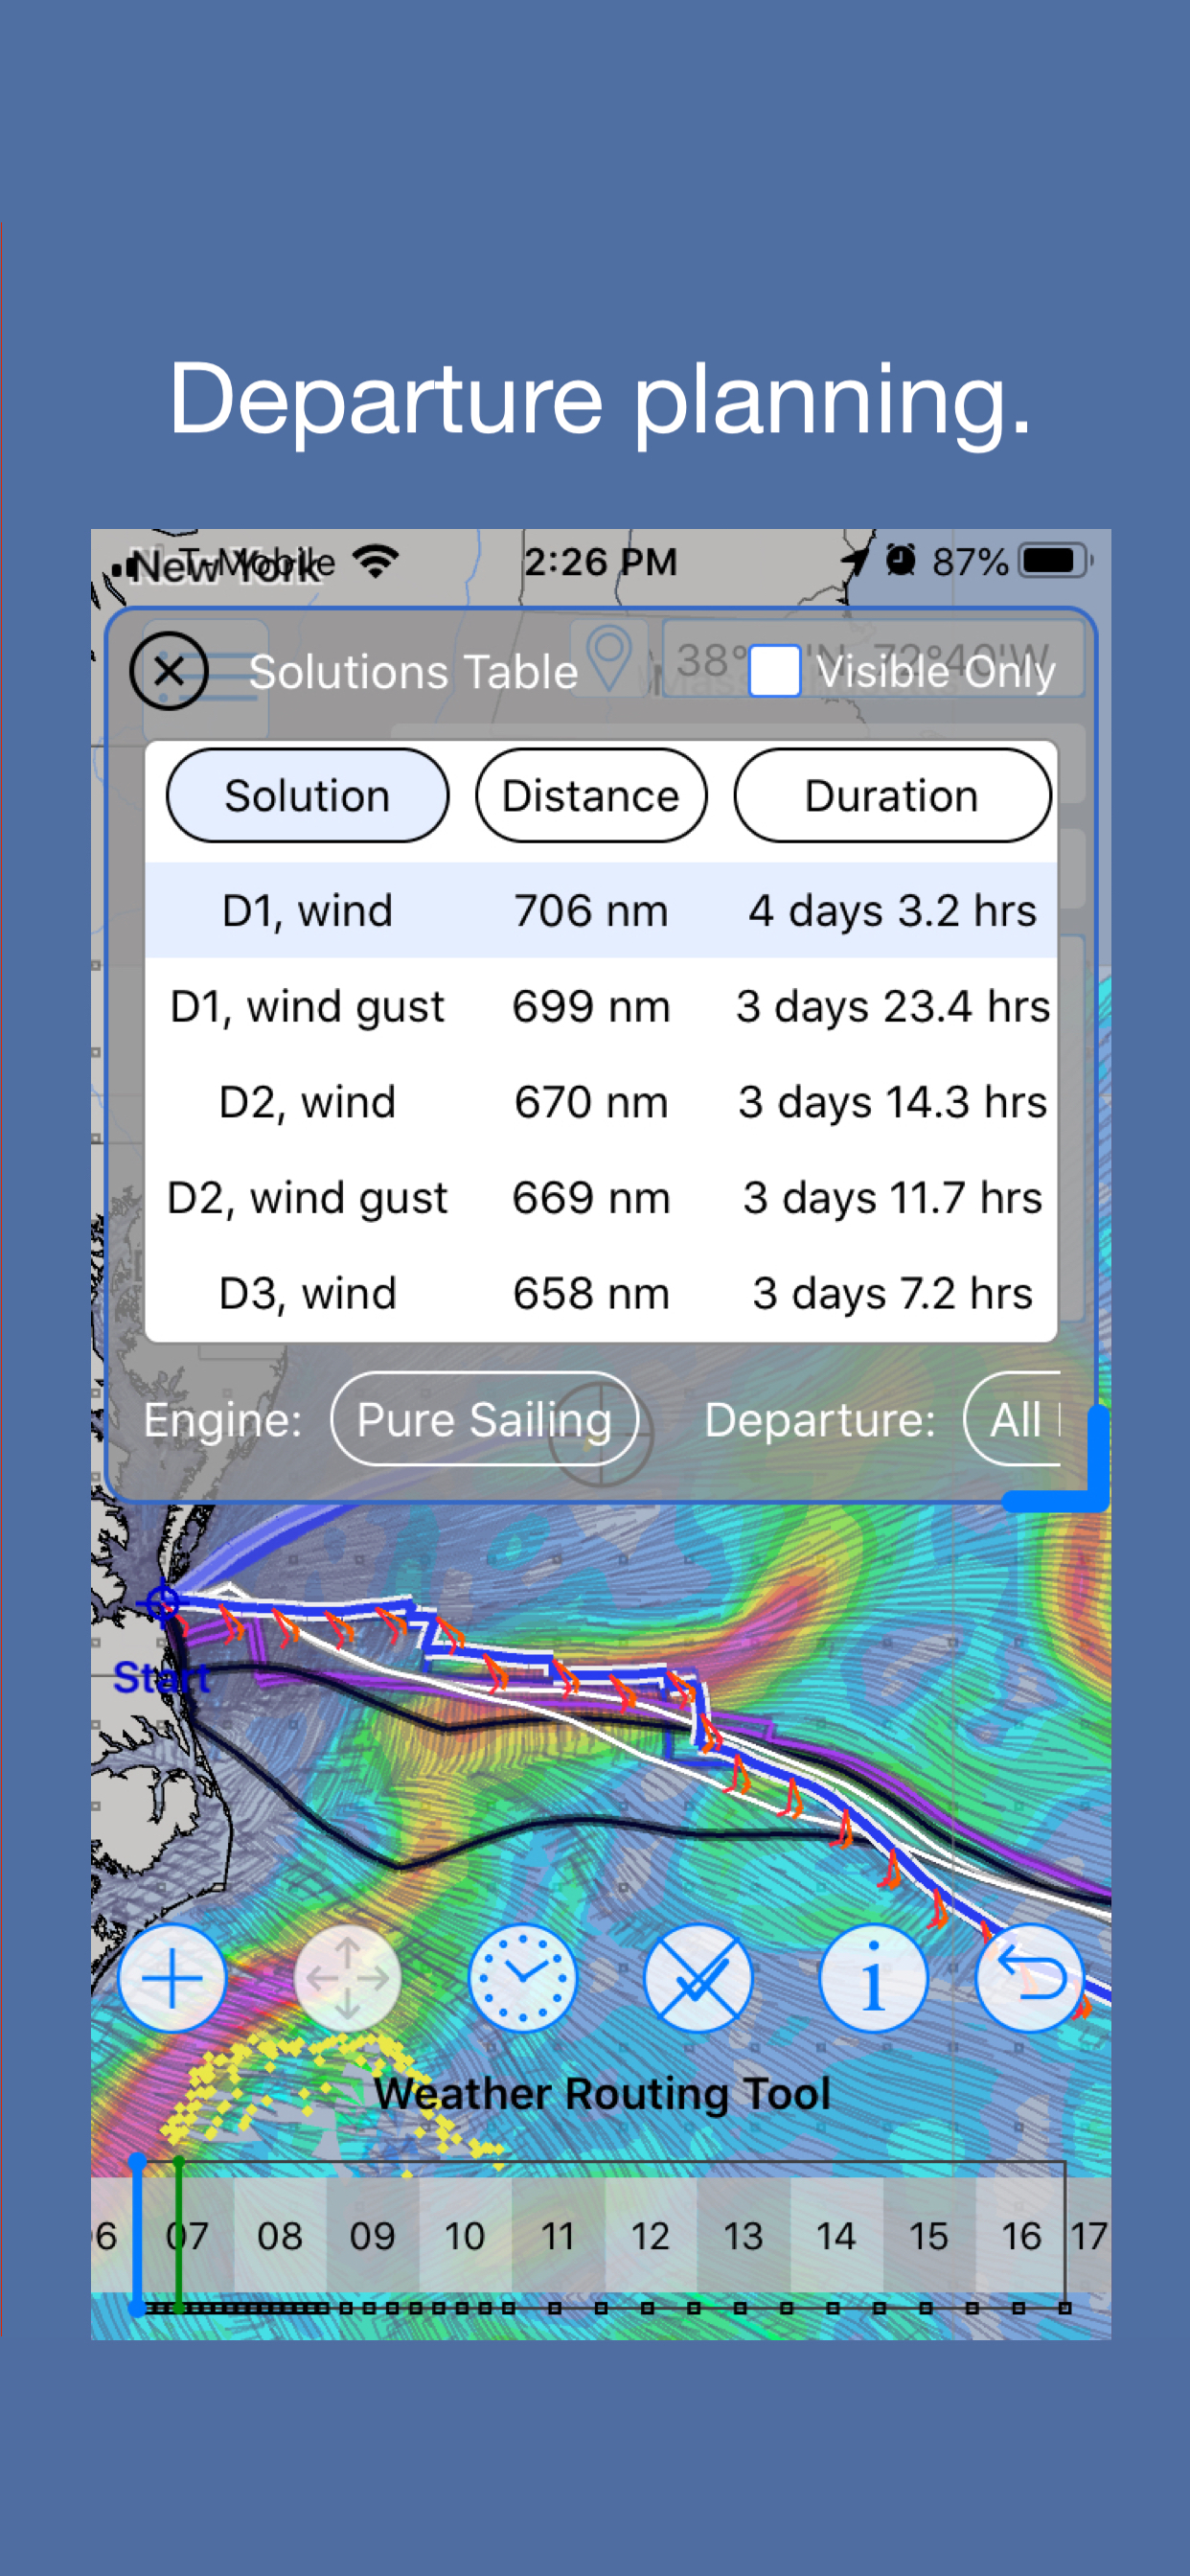The image size is (1190, 2576).
Task: Sort table by Duration column
Action: pos(891,796)
